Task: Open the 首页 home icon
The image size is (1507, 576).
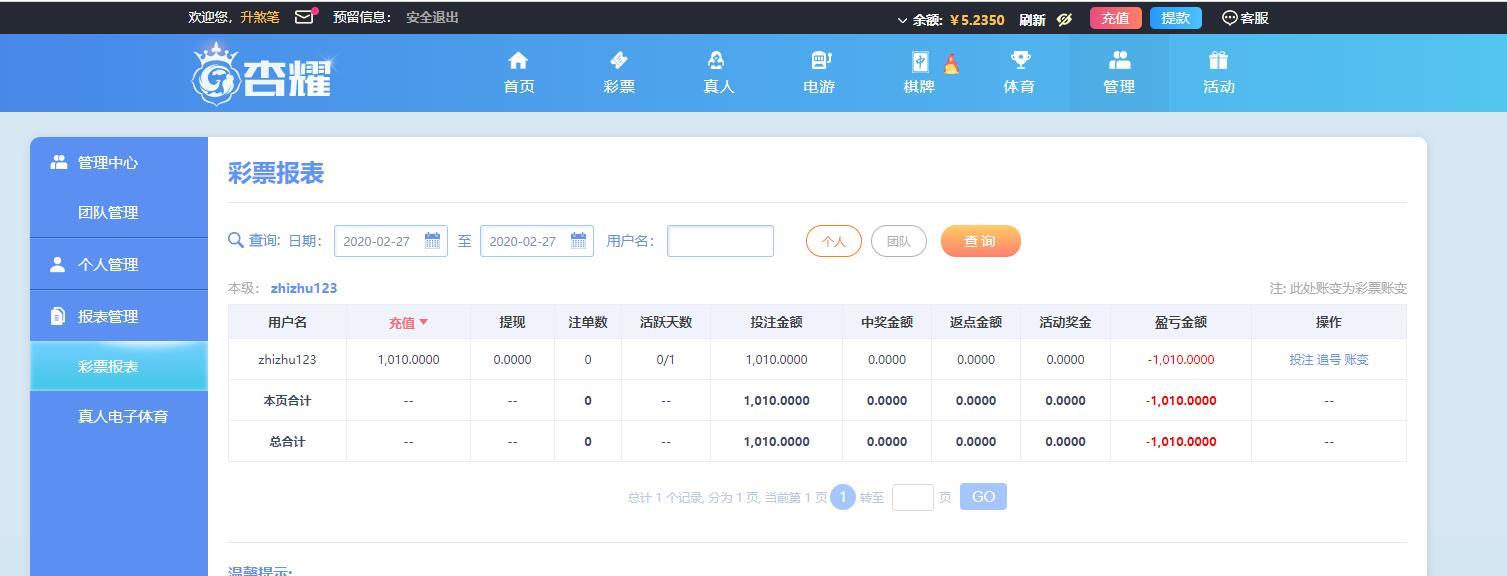Action: point(518,61)
